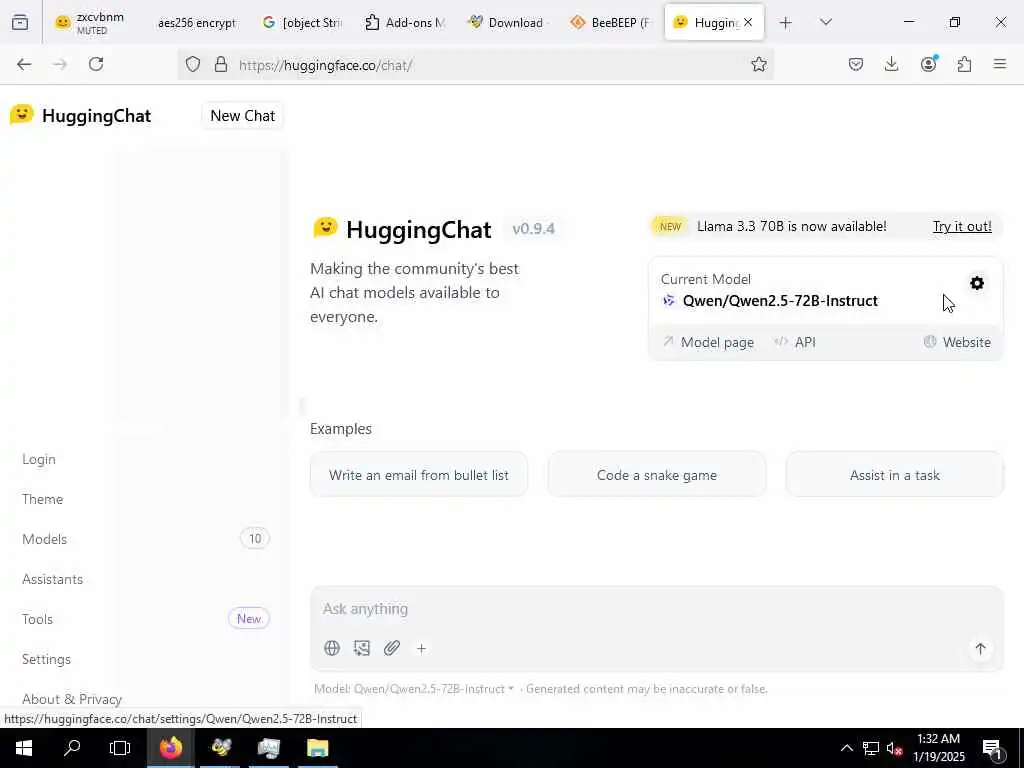Attach a file with paperclip icon
The width and height of the screenshot is (1024, 768).
392,648
